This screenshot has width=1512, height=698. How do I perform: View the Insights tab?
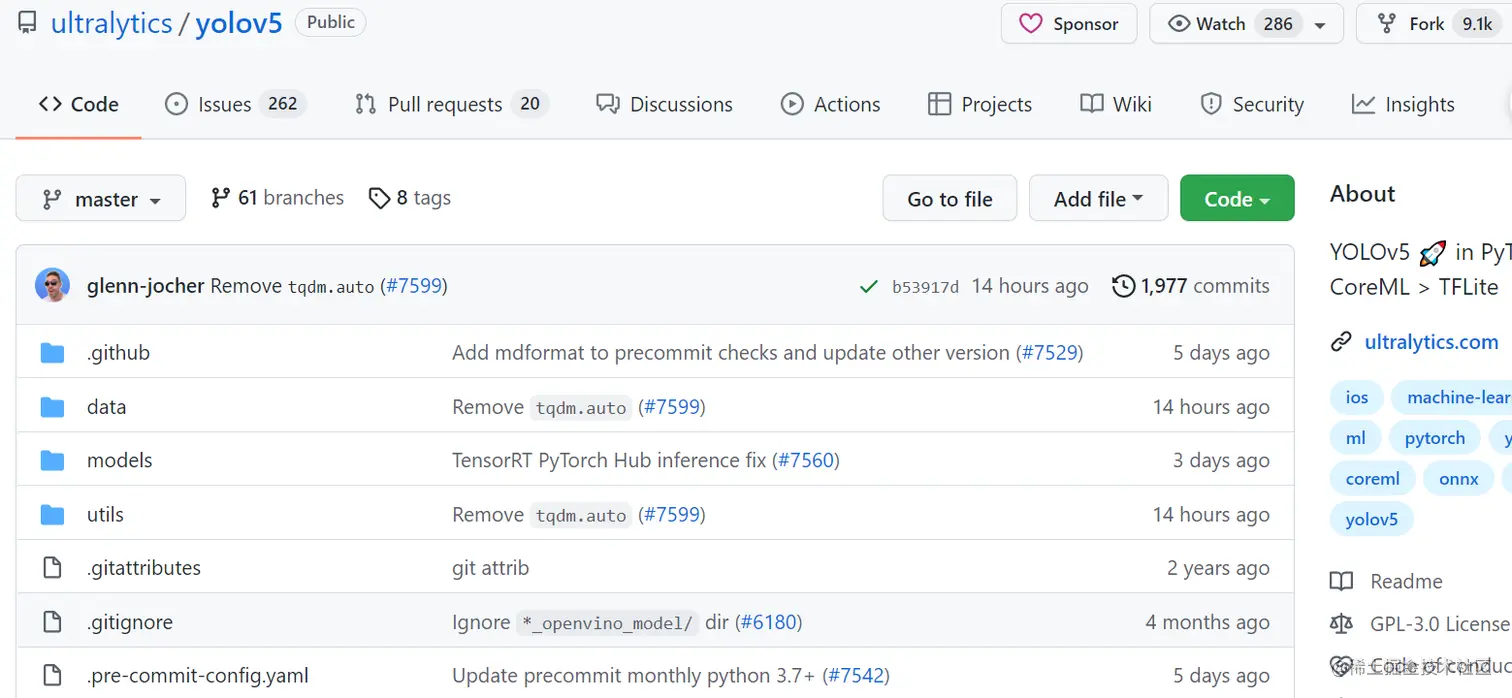(1402, 104)
